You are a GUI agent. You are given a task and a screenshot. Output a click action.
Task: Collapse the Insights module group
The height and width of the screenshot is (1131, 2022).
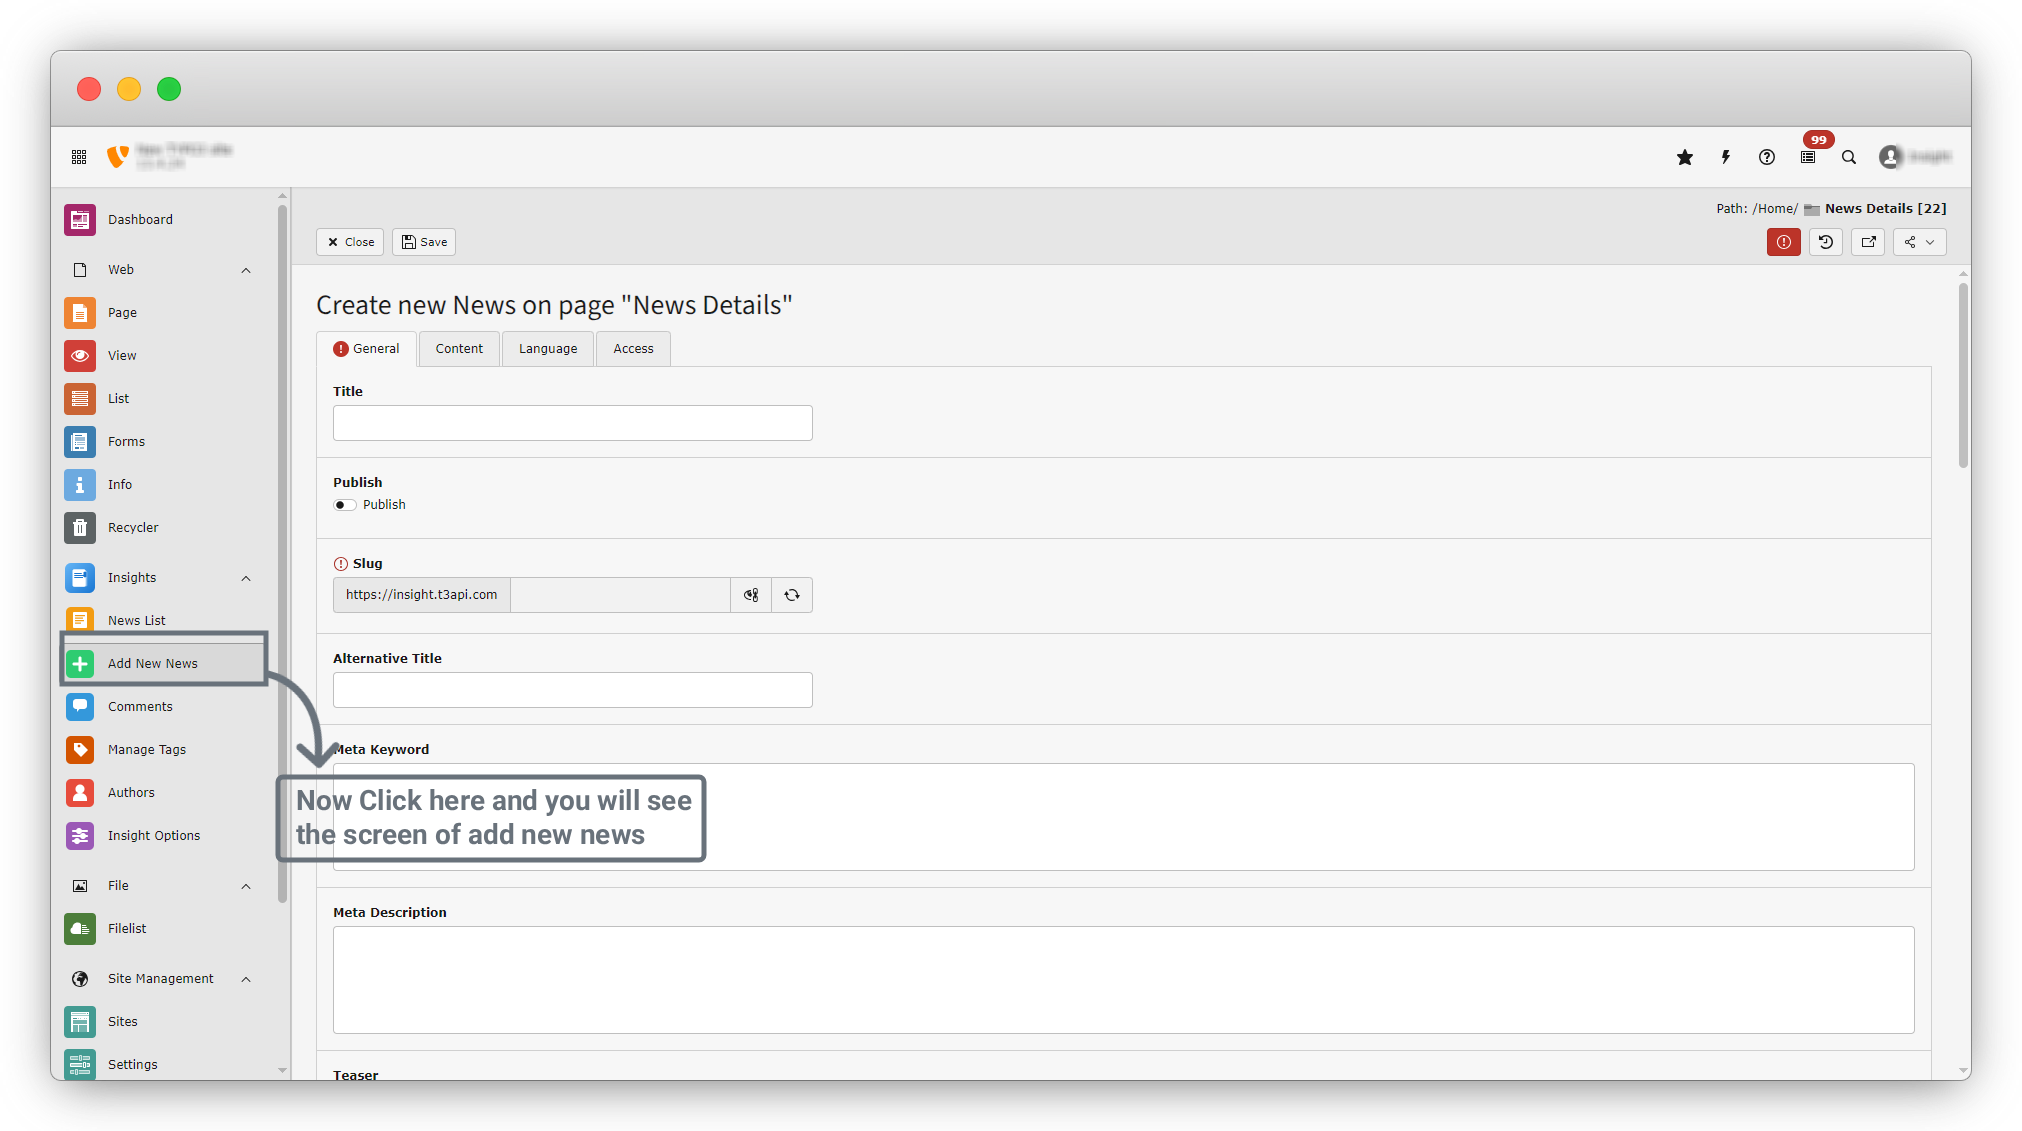pos(246,578)
